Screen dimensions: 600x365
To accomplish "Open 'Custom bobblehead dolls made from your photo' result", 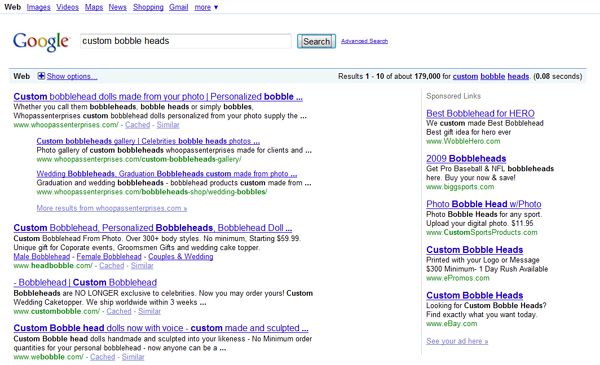I will (158, 96).
